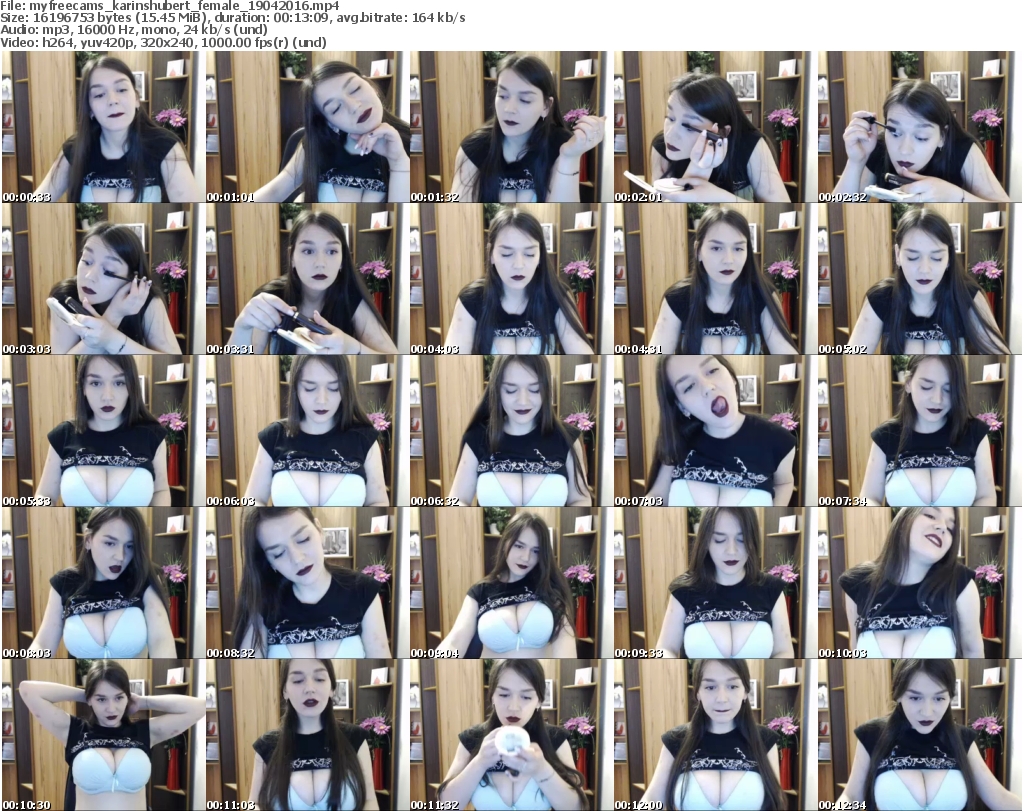Select the 'Size: 16196753 bytes' line
The width and height of the screenshot is (1024, 811).
[x=232, y=18]
